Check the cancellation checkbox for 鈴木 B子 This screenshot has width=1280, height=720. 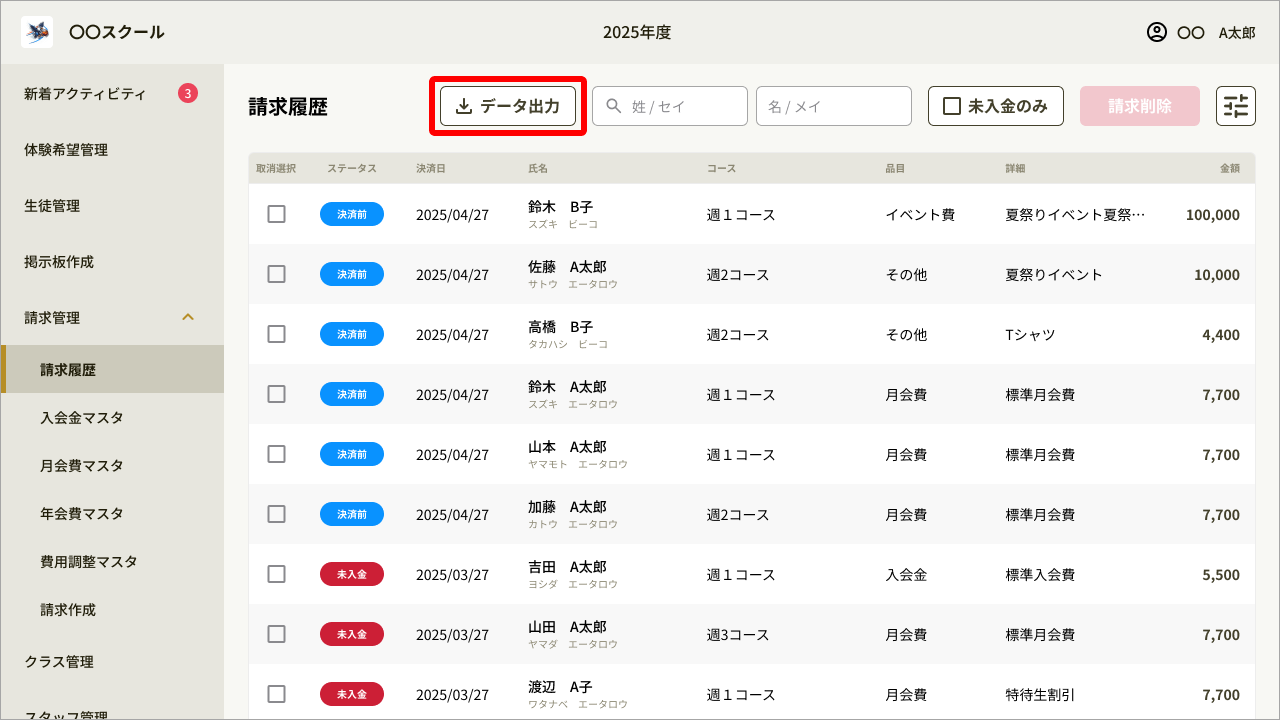point(277,213)
